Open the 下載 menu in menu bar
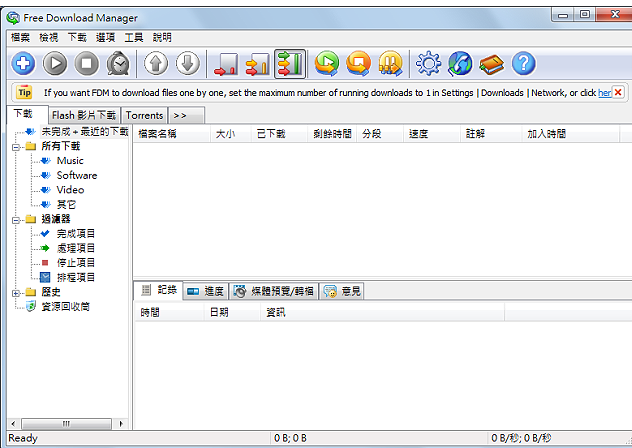Viewport: 632px width, 448px height. point(77,38)
